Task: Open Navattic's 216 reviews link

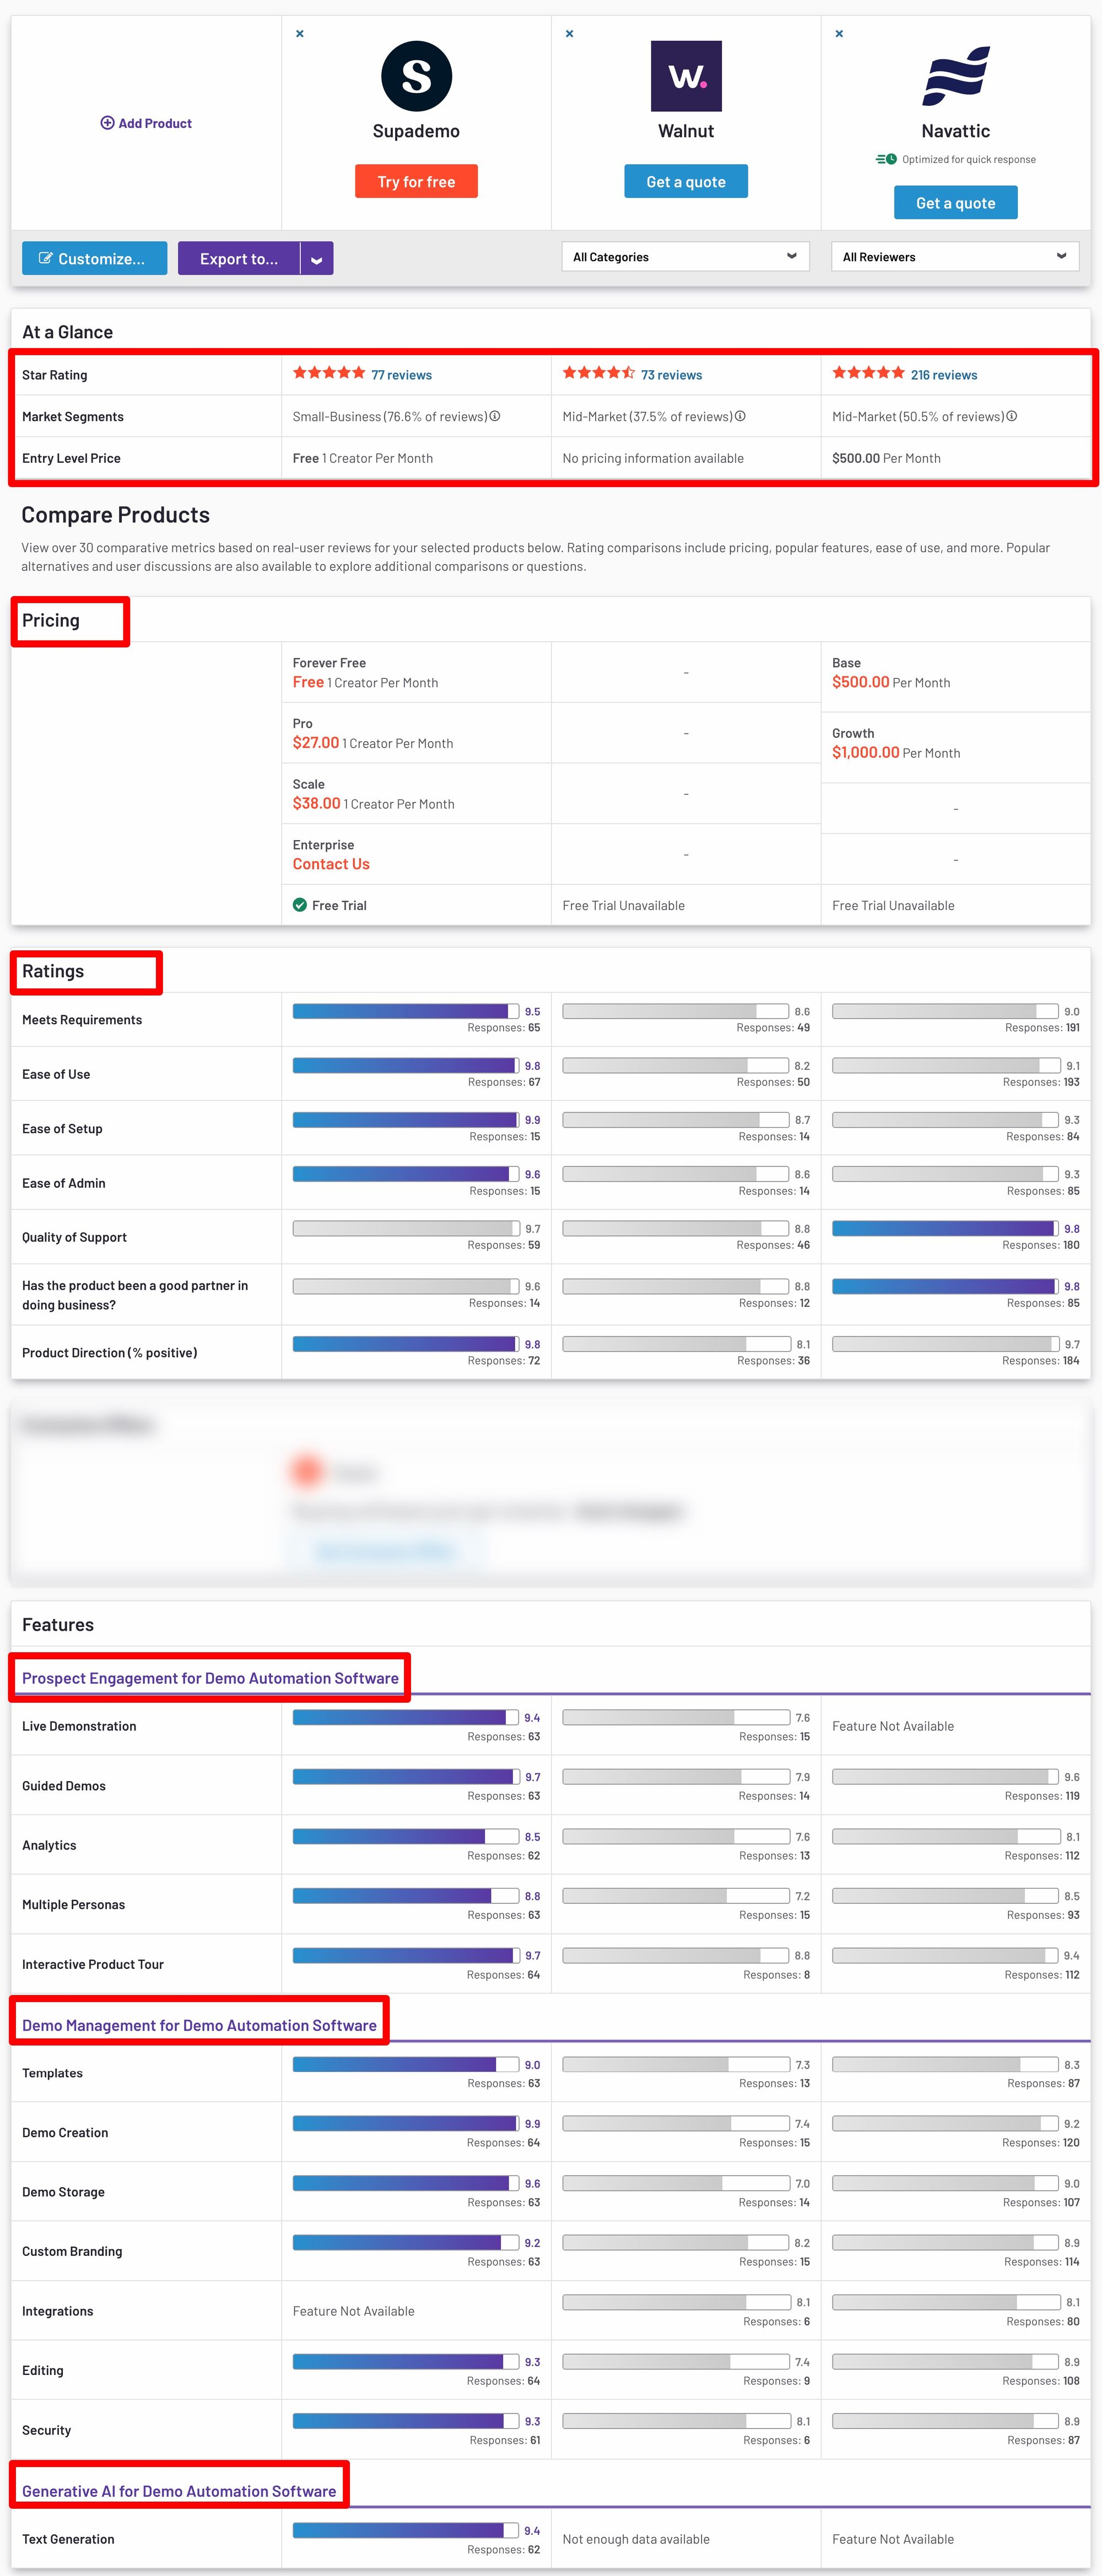Action: click(944, 375)
